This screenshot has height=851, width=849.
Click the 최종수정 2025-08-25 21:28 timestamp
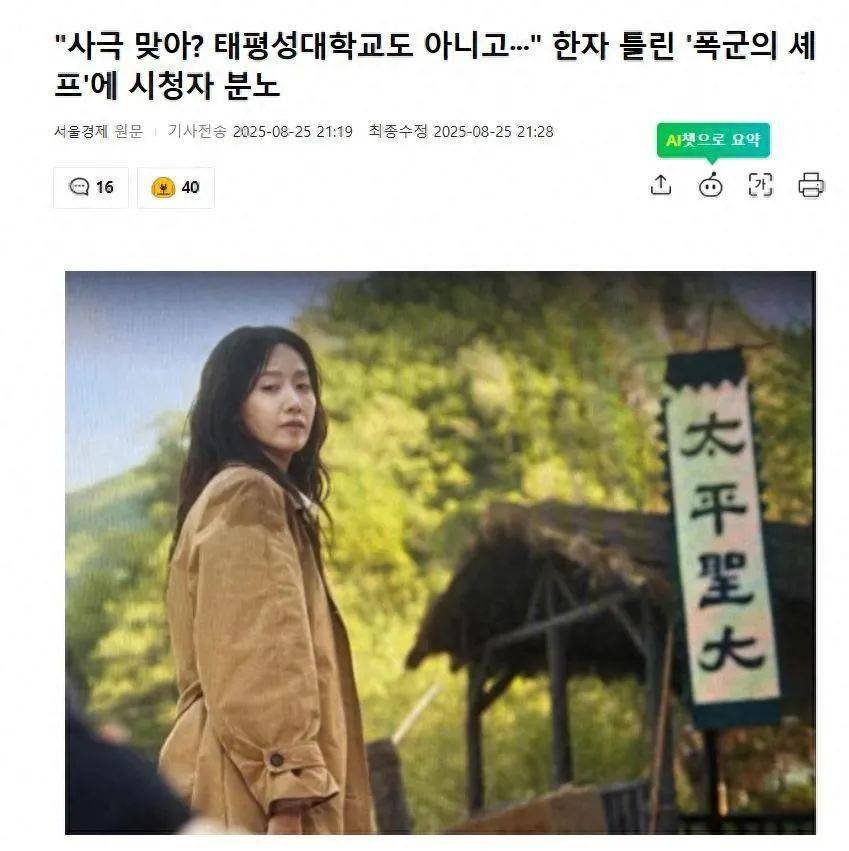461,131
